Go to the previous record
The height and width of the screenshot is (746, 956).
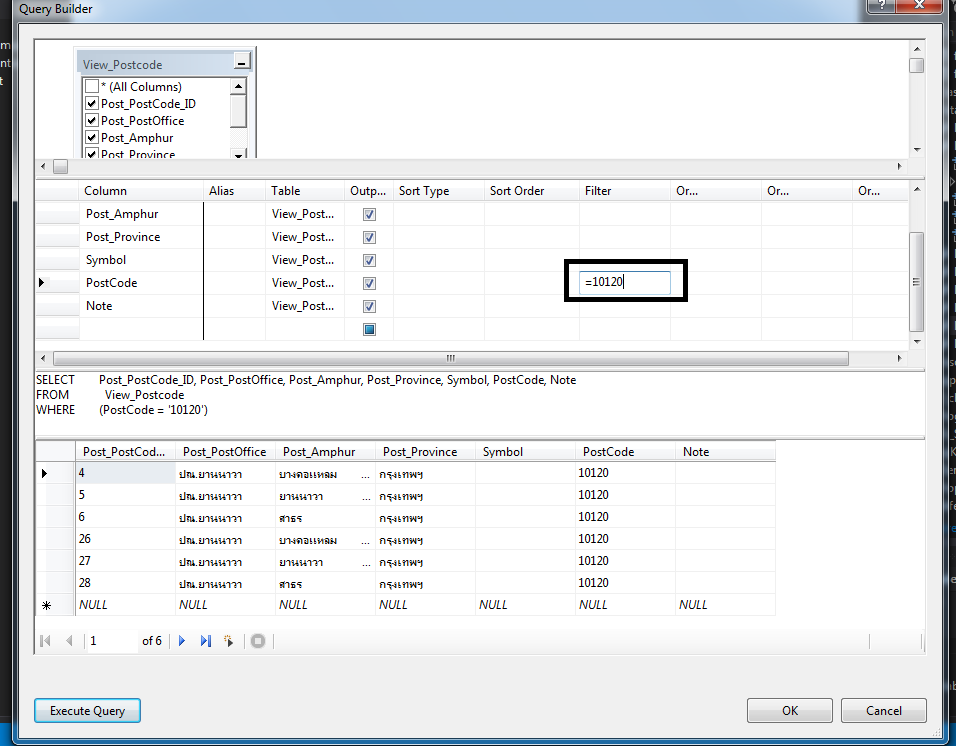(68, 641)
